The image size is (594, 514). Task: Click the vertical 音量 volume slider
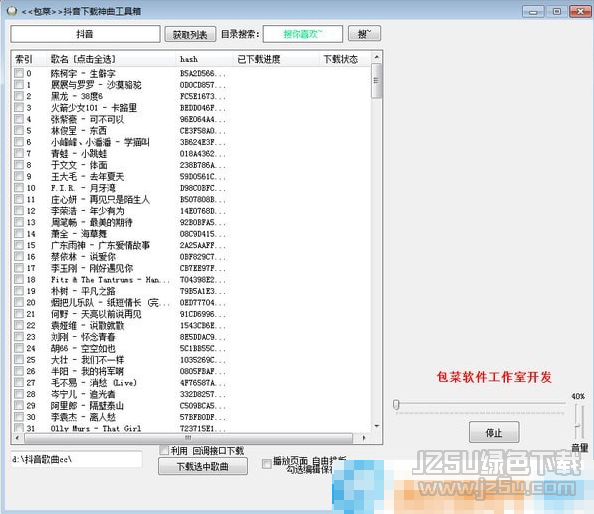tap(578, 421)
